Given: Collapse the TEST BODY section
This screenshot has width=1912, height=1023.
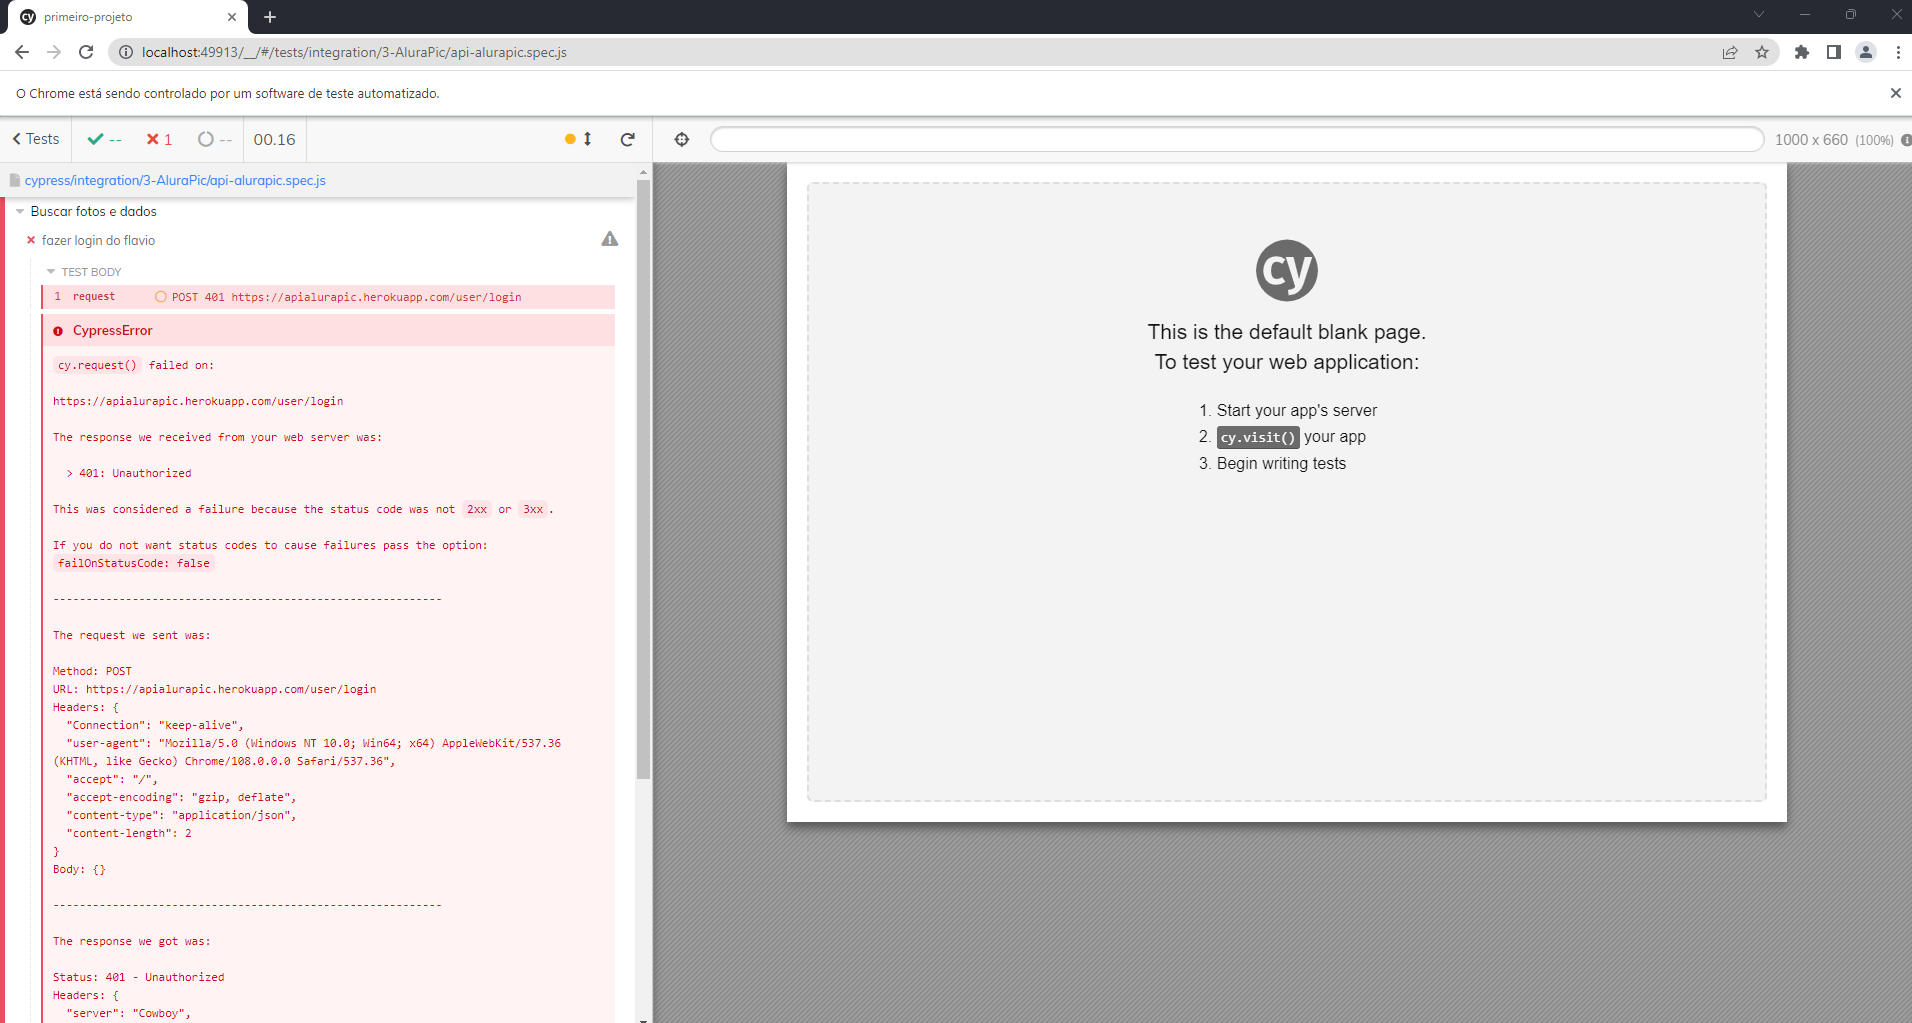Looking at the screenshot, I should [x=84, y=272].
